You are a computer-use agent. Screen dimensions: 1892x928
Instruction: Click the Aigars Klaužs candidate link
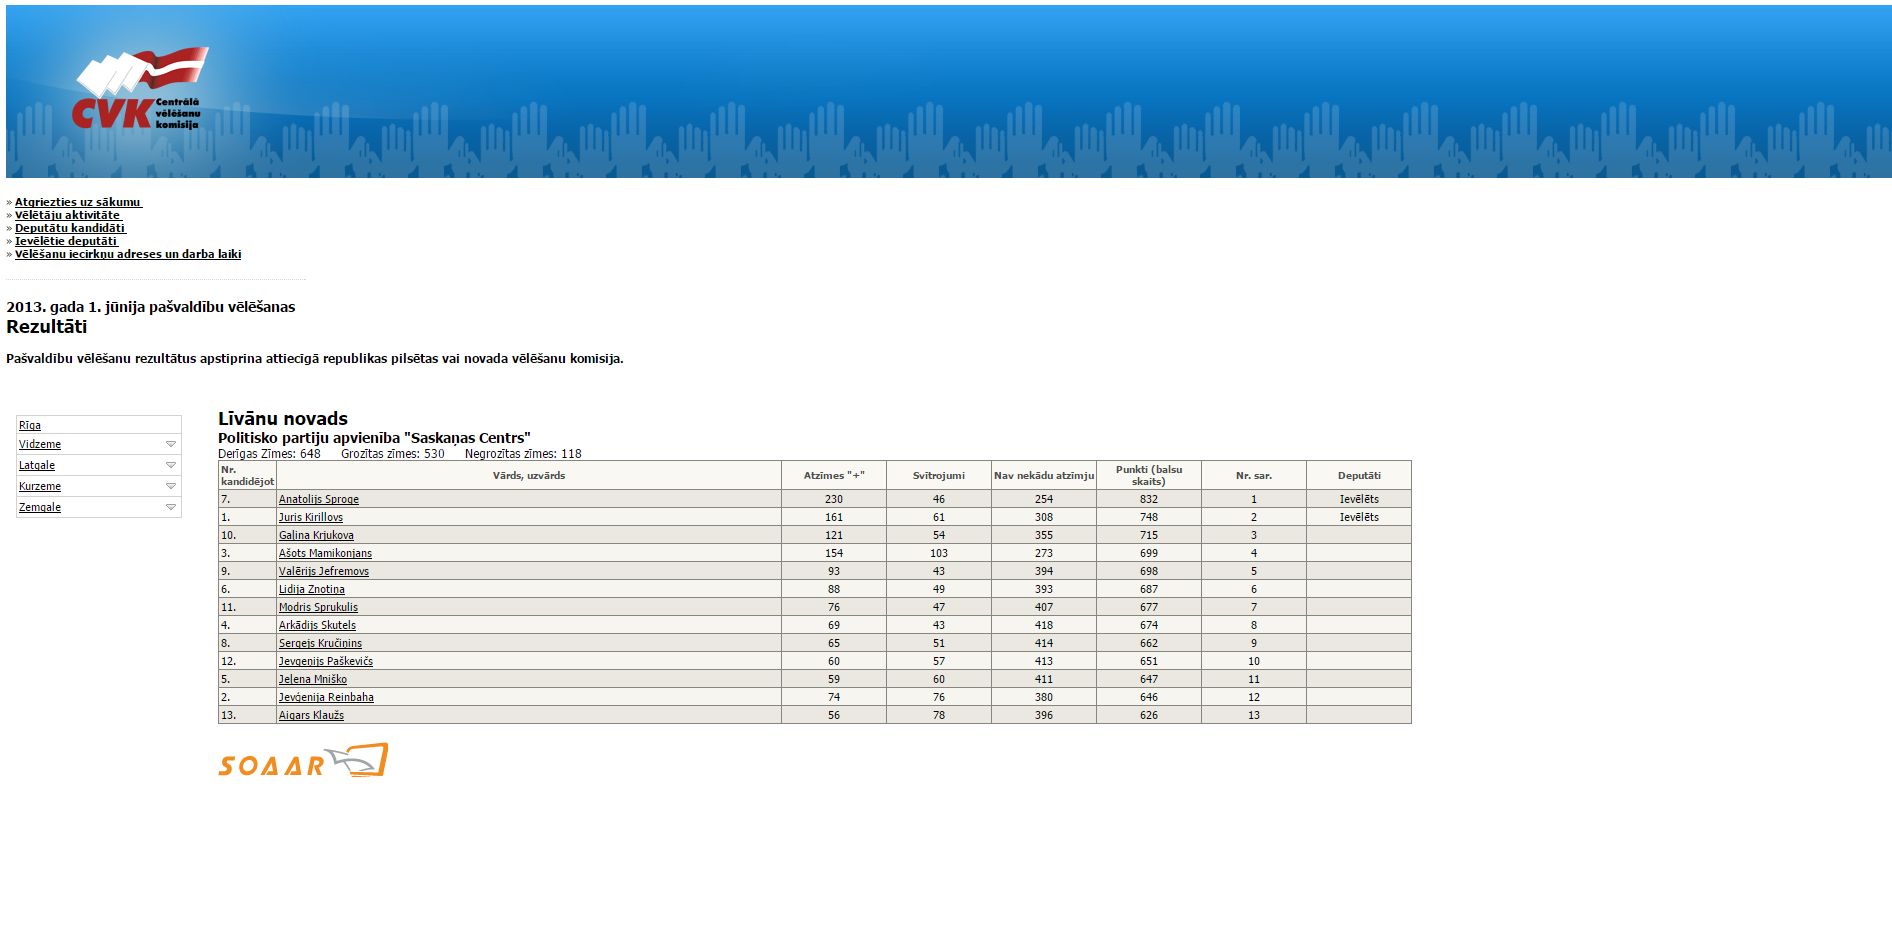(311, 715)
